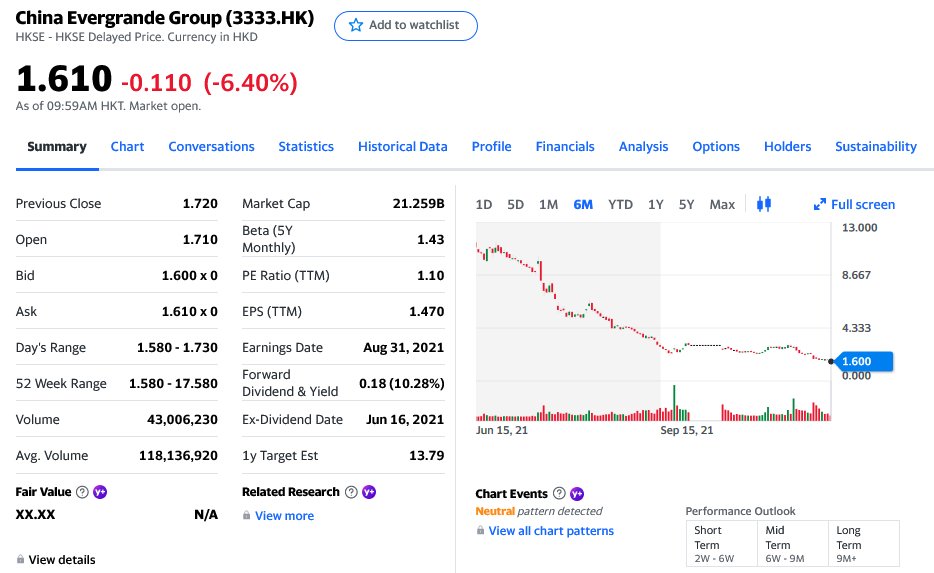Click the Fair Value XX.XX placeholder
934x573 pixels.
click(x=35, y=515)
